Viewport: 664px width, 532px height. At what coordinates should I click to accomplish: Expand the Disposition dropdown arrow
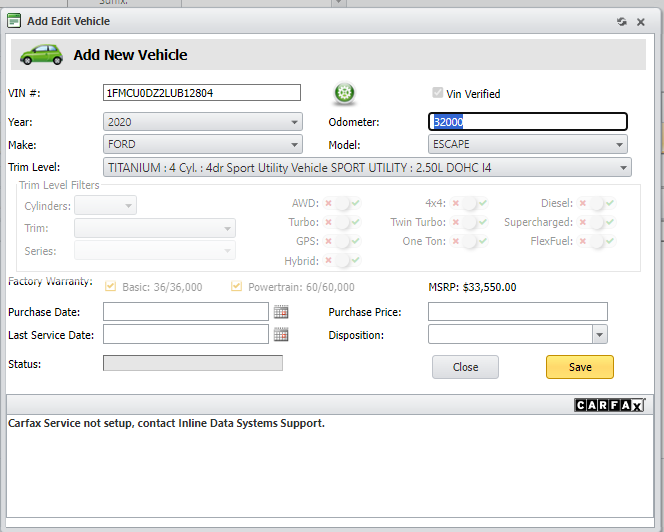pyautogui.click(x=599, y=335)
